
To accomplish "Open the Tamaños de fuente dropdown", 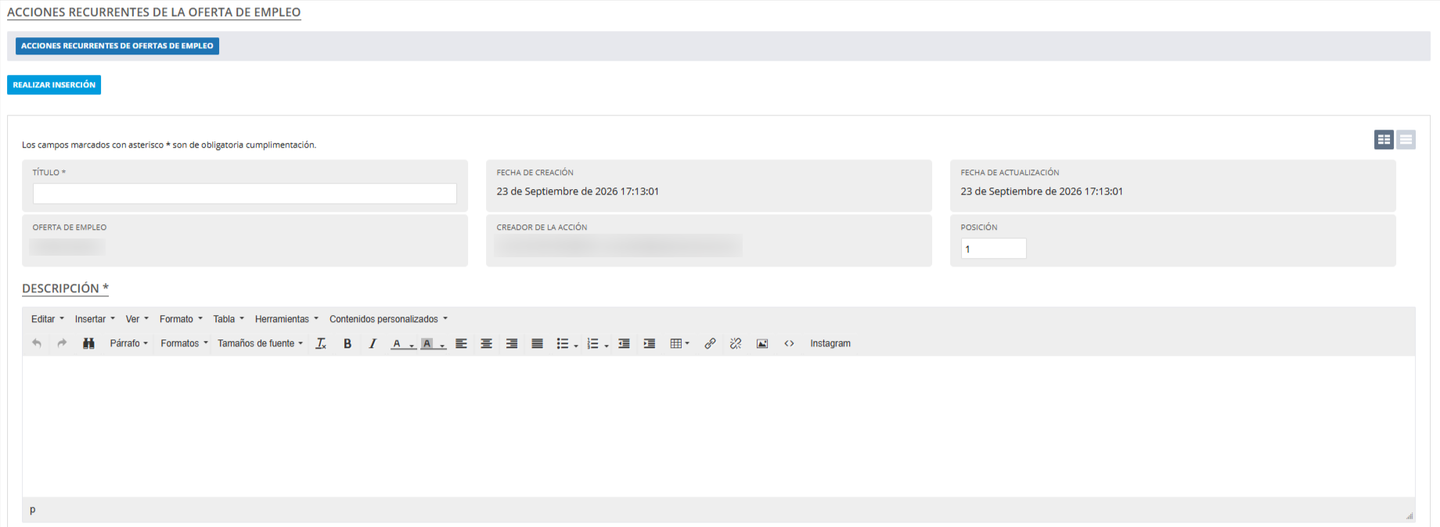I will [x=261, y=343].
